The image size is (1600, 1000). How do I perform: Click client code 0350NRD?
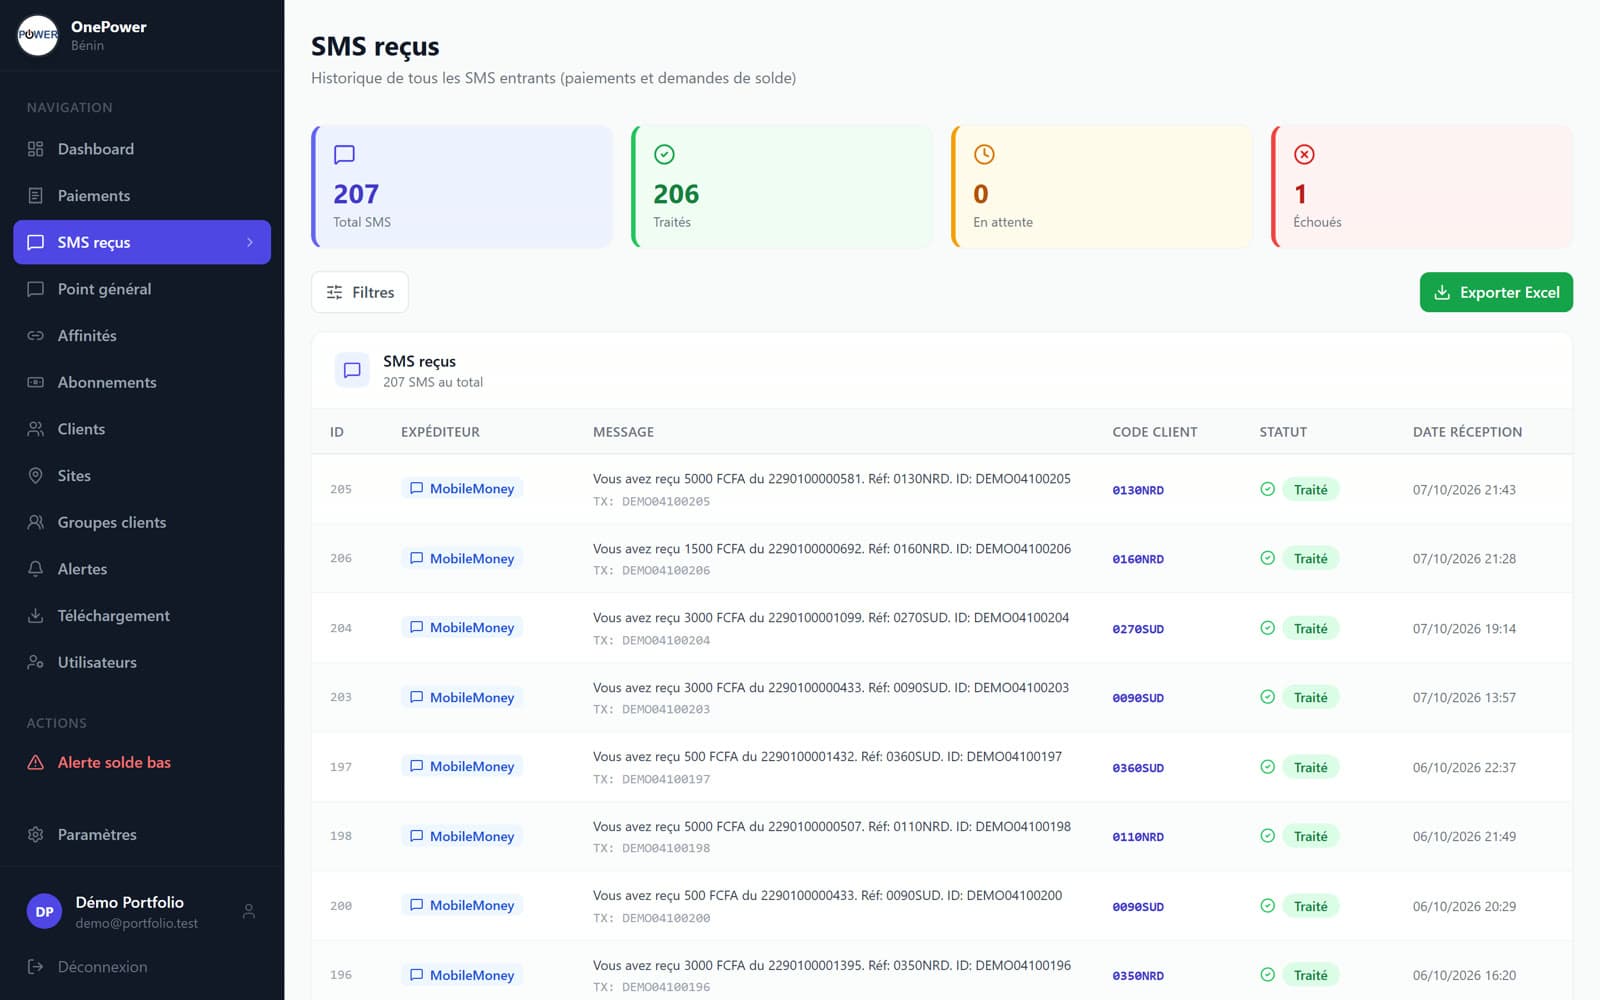pyautogui.click(x=1138, y=976)
